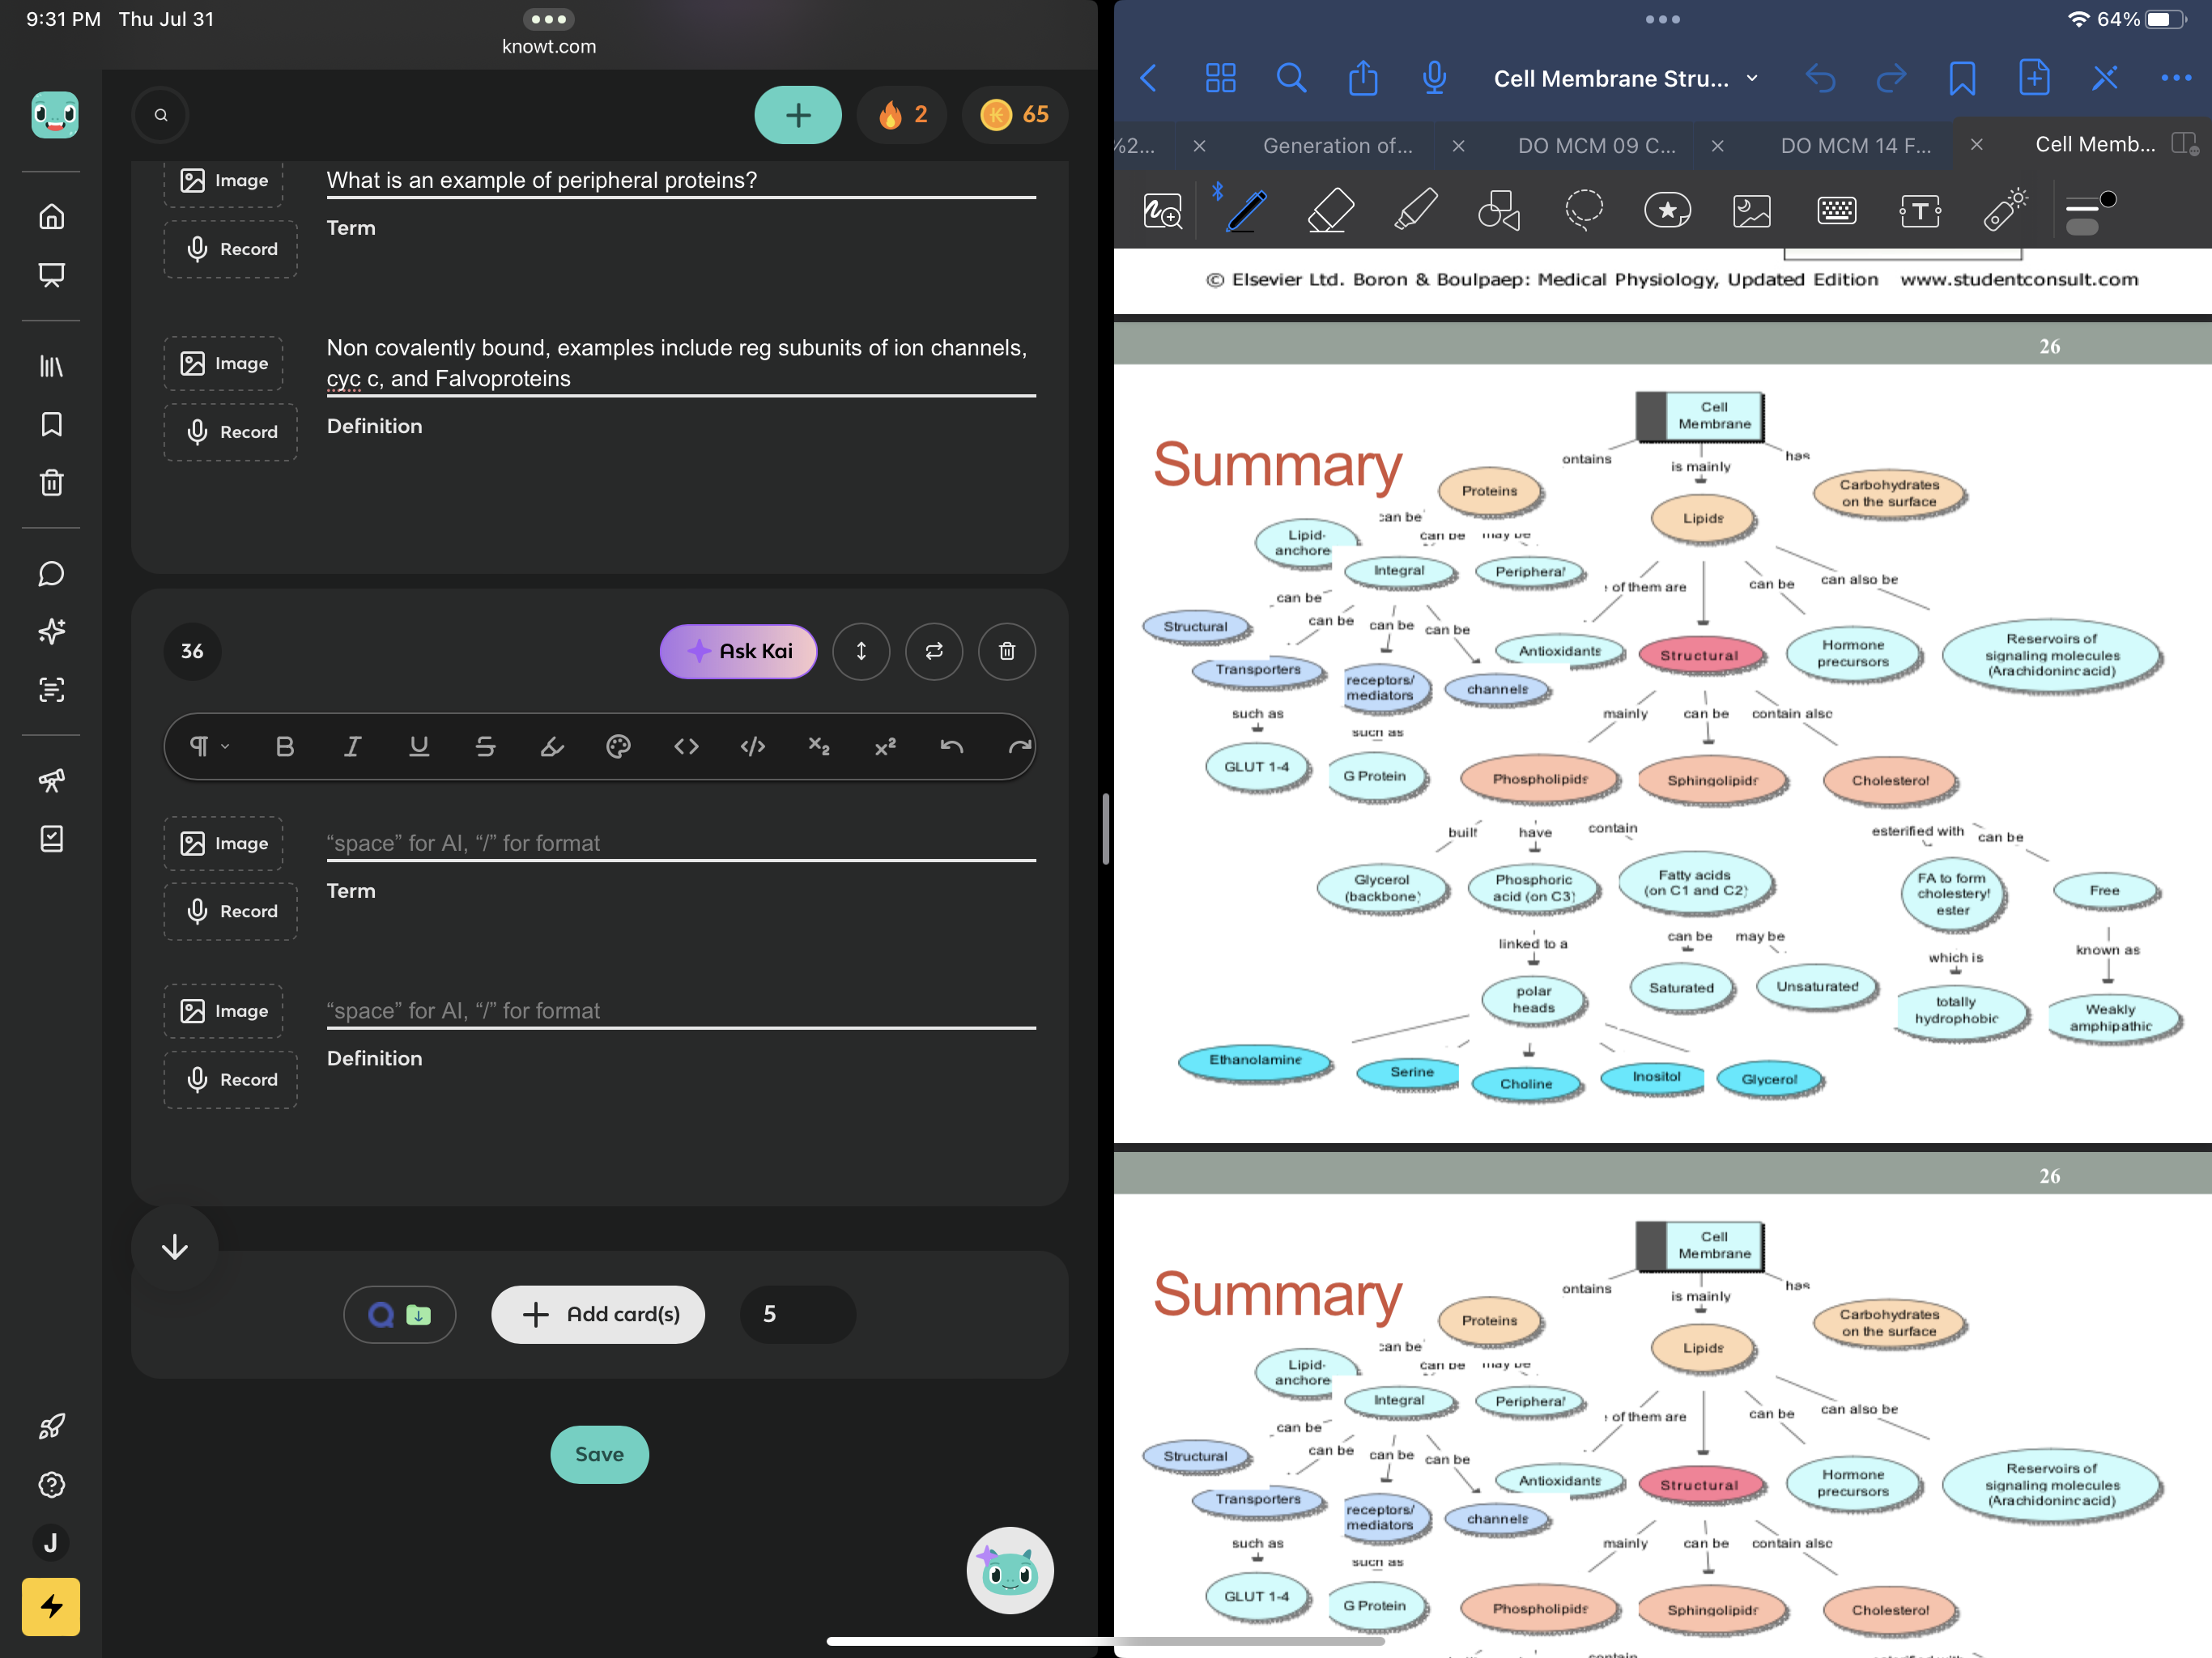Click Record button beside card 36 Definition

[231, 1079]
